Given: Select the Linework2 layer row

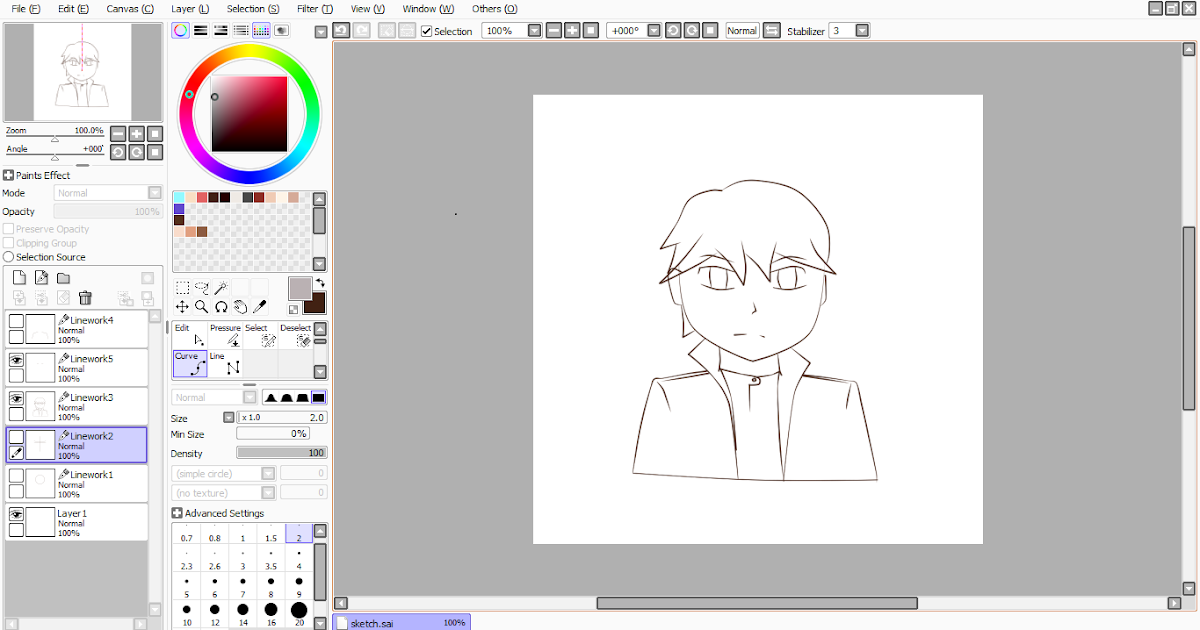Looking at the screenshot, I should pyautogui.click(x=76, y=445).
